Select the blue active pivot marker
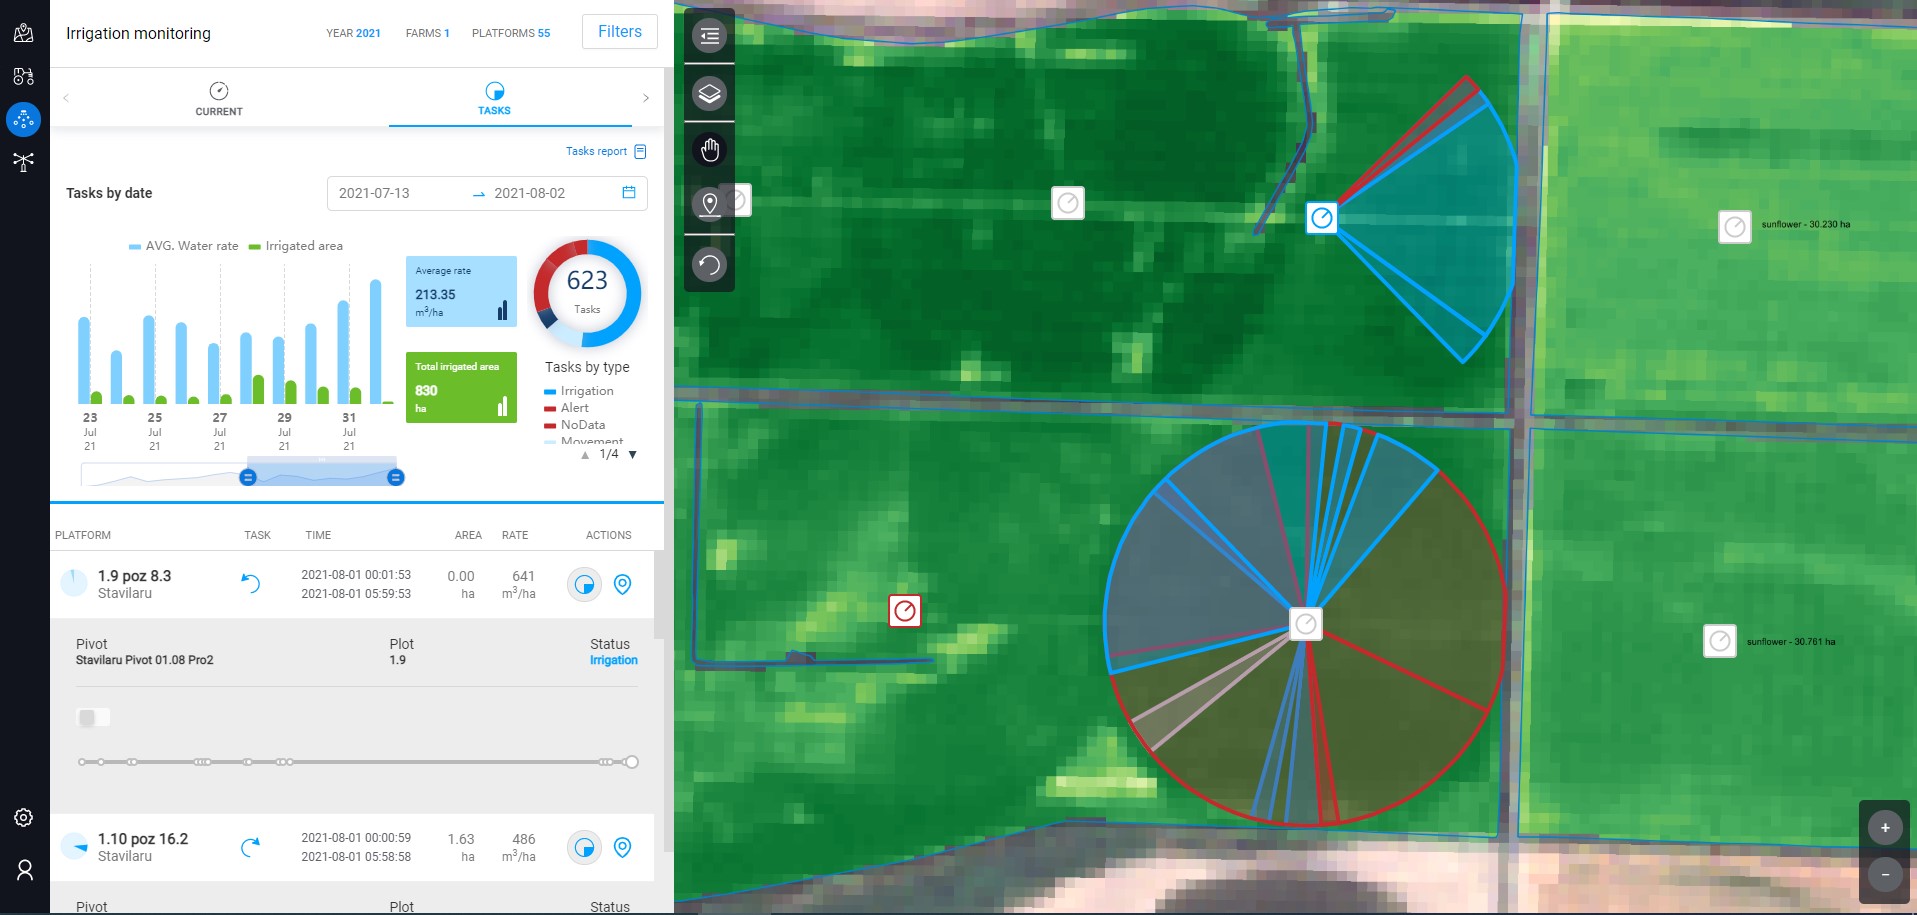This screenshot has width=1917, height=915. 1322,217
